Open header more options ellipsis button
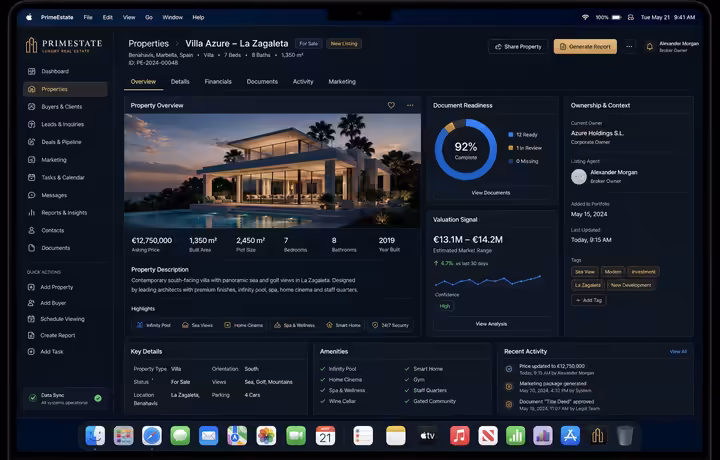Screen dimensions: 720x460 pos(629,46)
